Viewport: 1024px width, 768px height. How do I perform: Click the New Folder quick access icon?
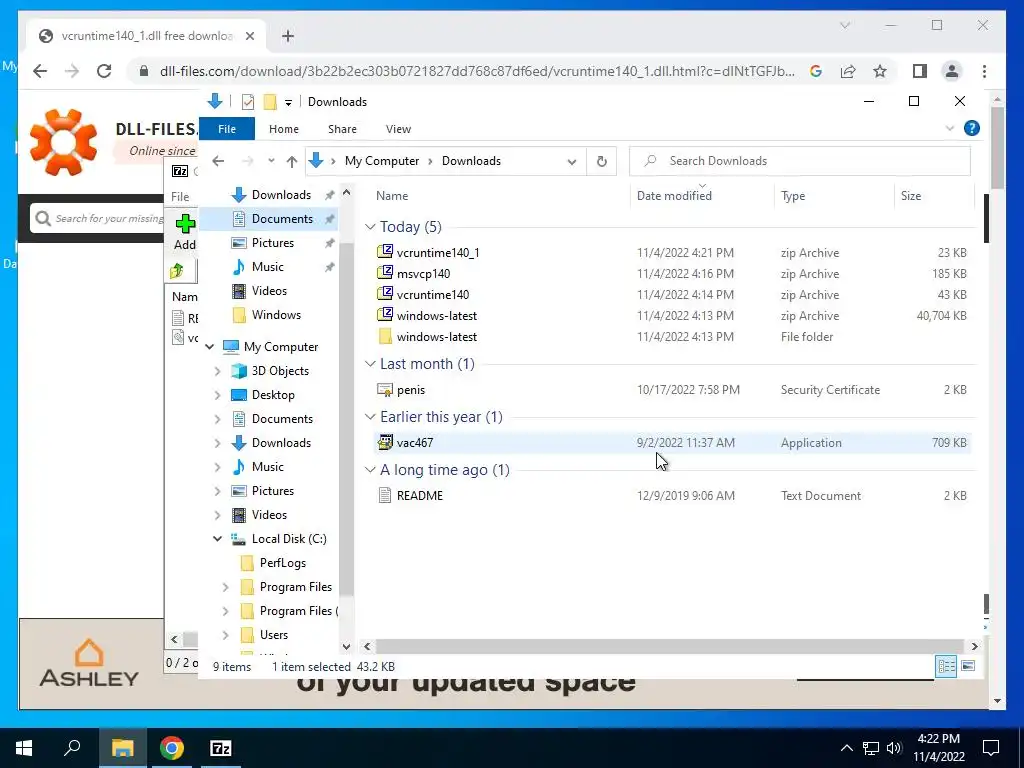click(270, 102)
